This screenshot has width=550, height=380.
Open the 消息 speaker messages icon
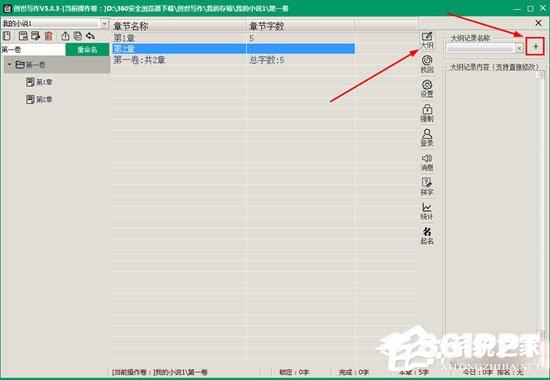coord(427,162)
